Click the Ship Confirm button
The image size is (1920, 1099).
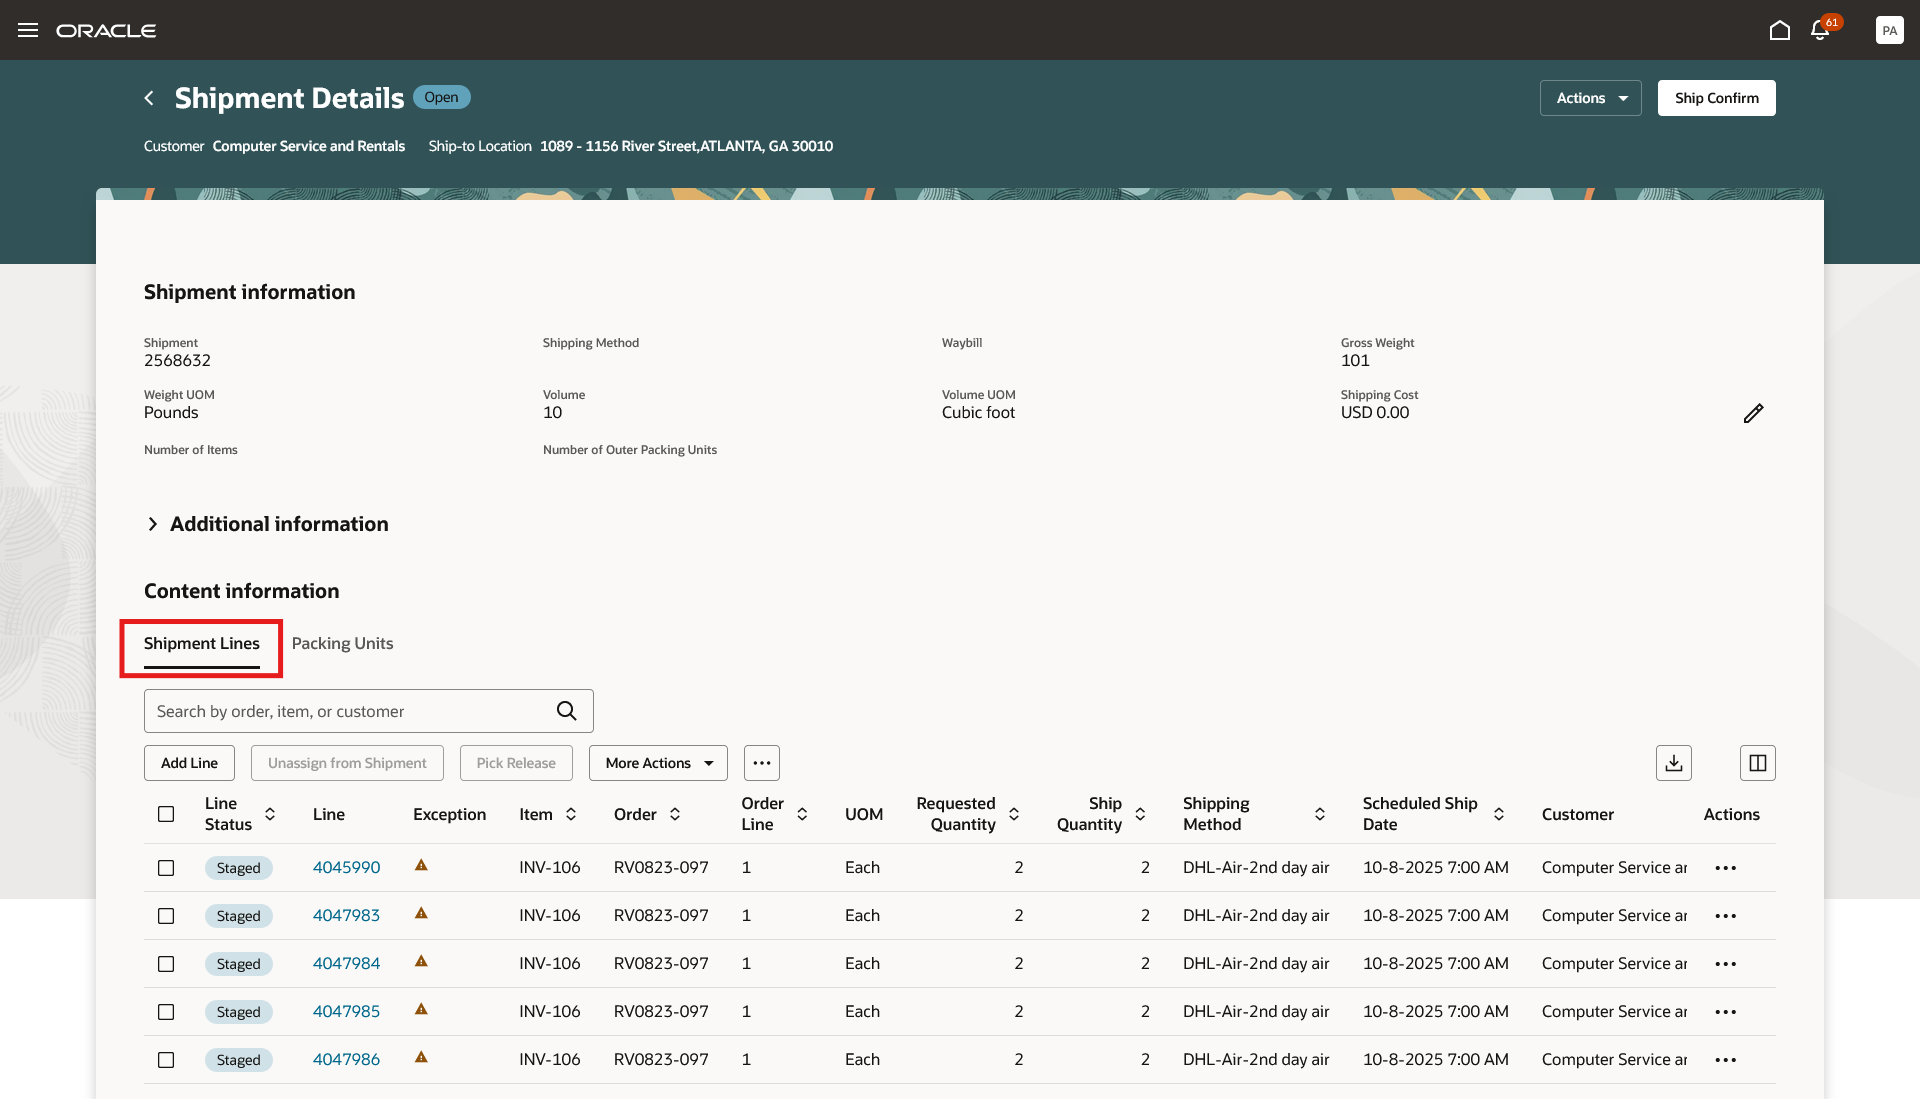[1716, 98]
